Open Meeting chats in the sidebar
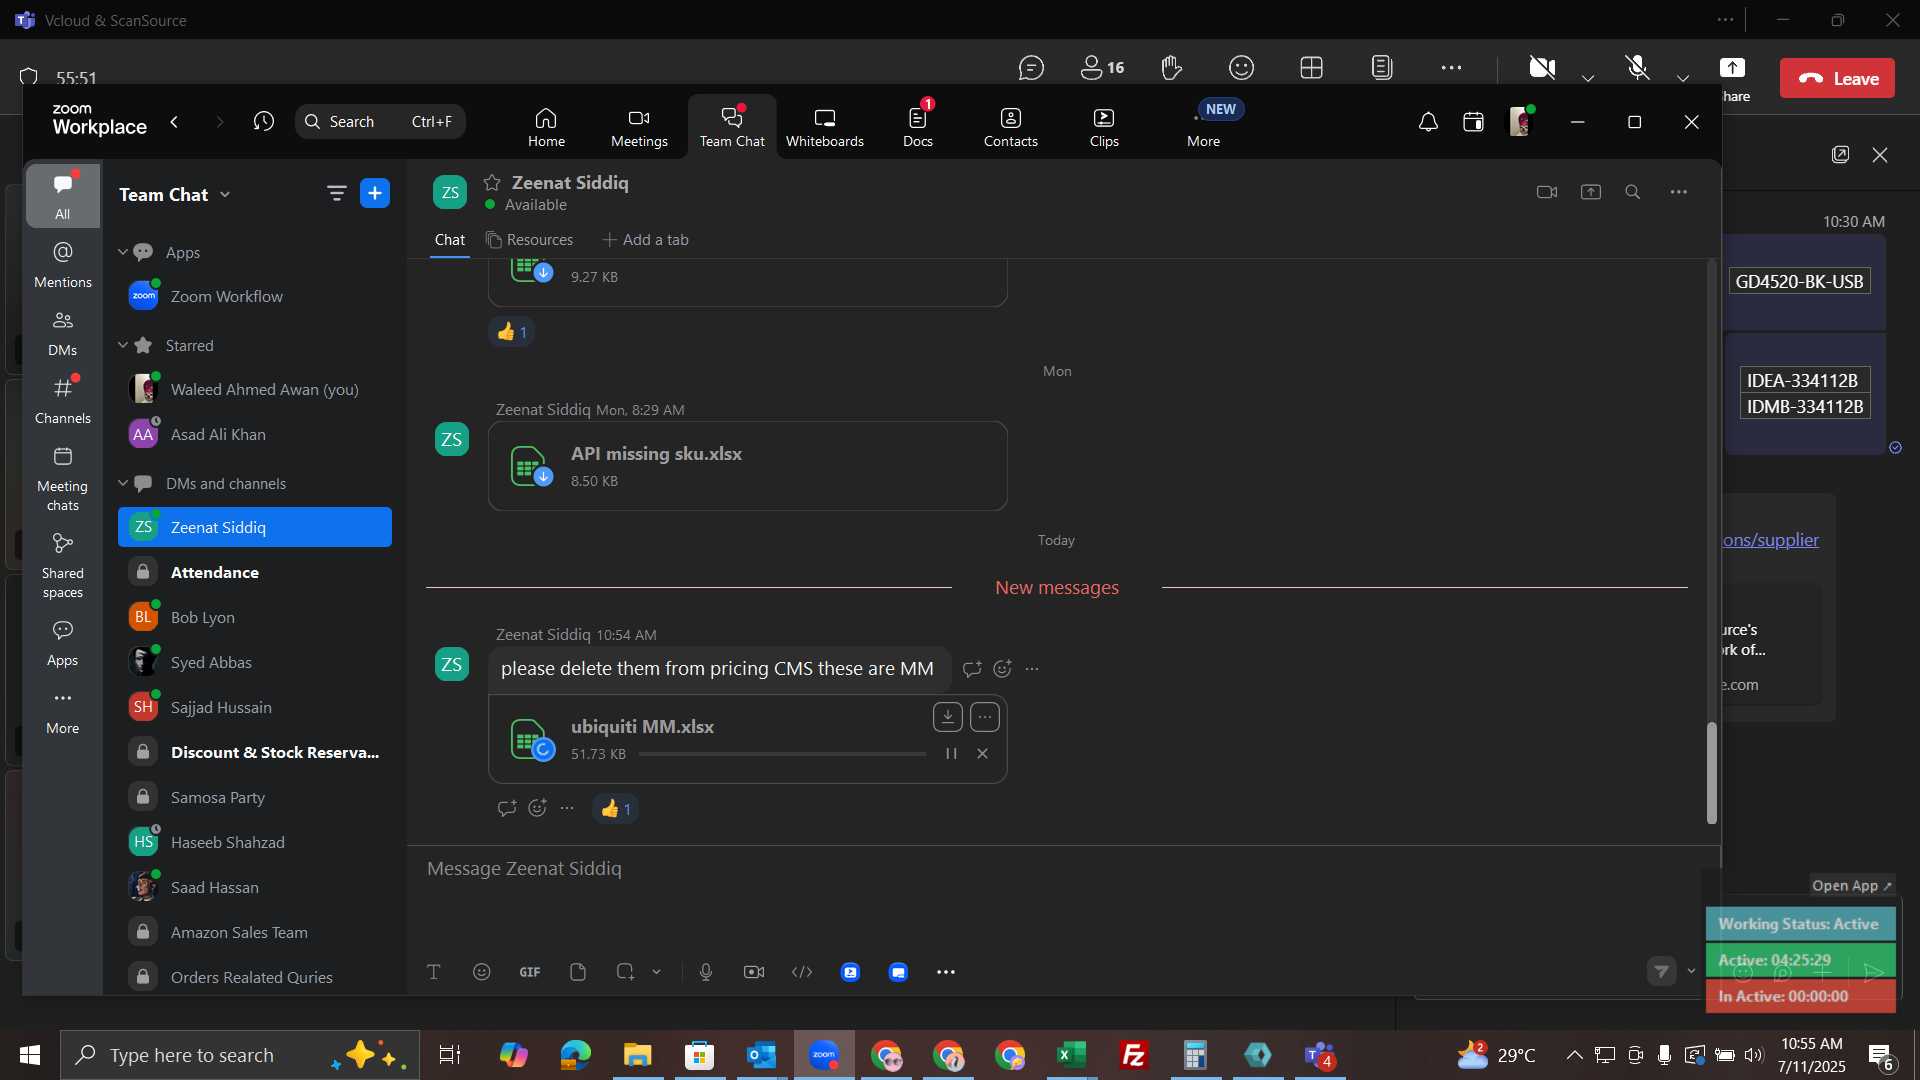 tap(63, 479)
